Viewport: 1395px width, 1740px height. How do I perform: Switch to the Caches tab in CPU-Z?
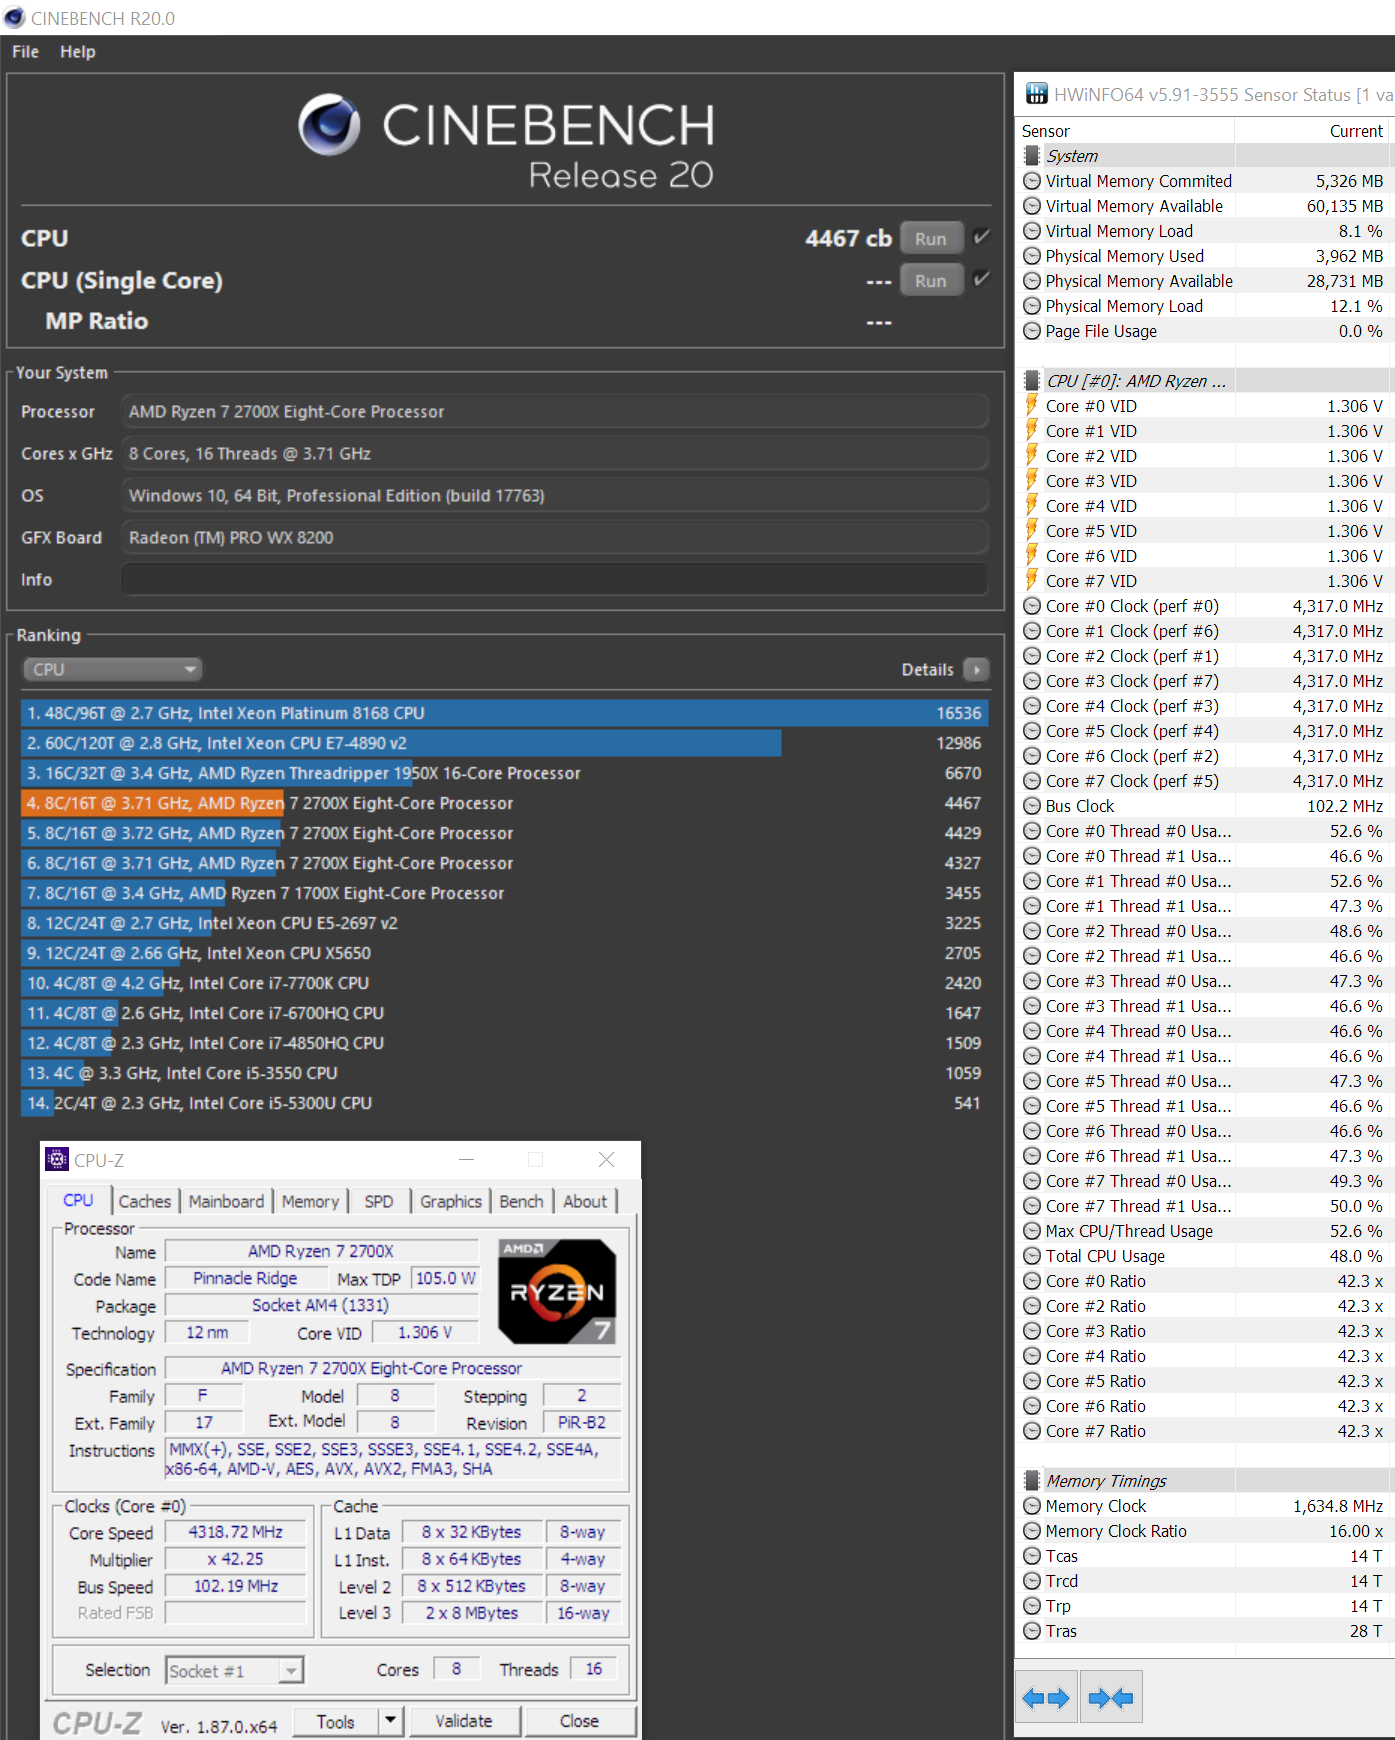coord(145,1201)
